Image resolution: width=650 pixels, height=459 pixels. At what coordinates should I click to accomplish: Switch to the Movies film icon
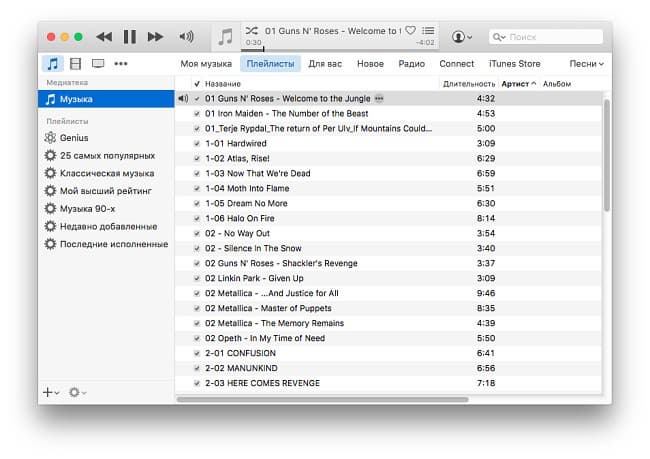point(75,64)
